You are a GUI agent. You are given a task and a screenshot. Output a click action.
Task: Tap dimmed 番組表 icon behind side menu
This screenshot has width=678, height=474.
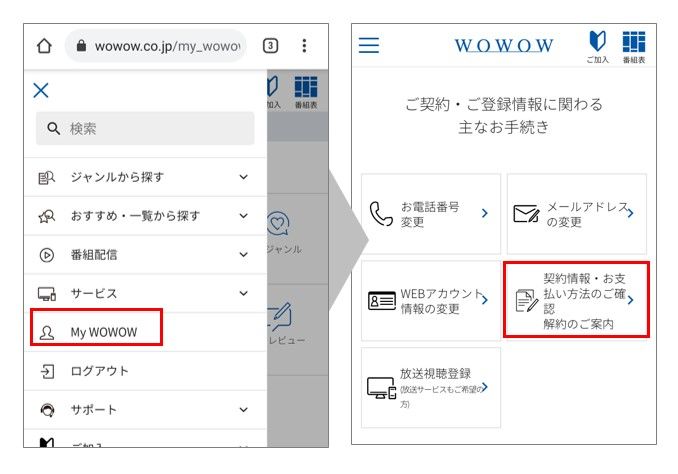(306, 92)
